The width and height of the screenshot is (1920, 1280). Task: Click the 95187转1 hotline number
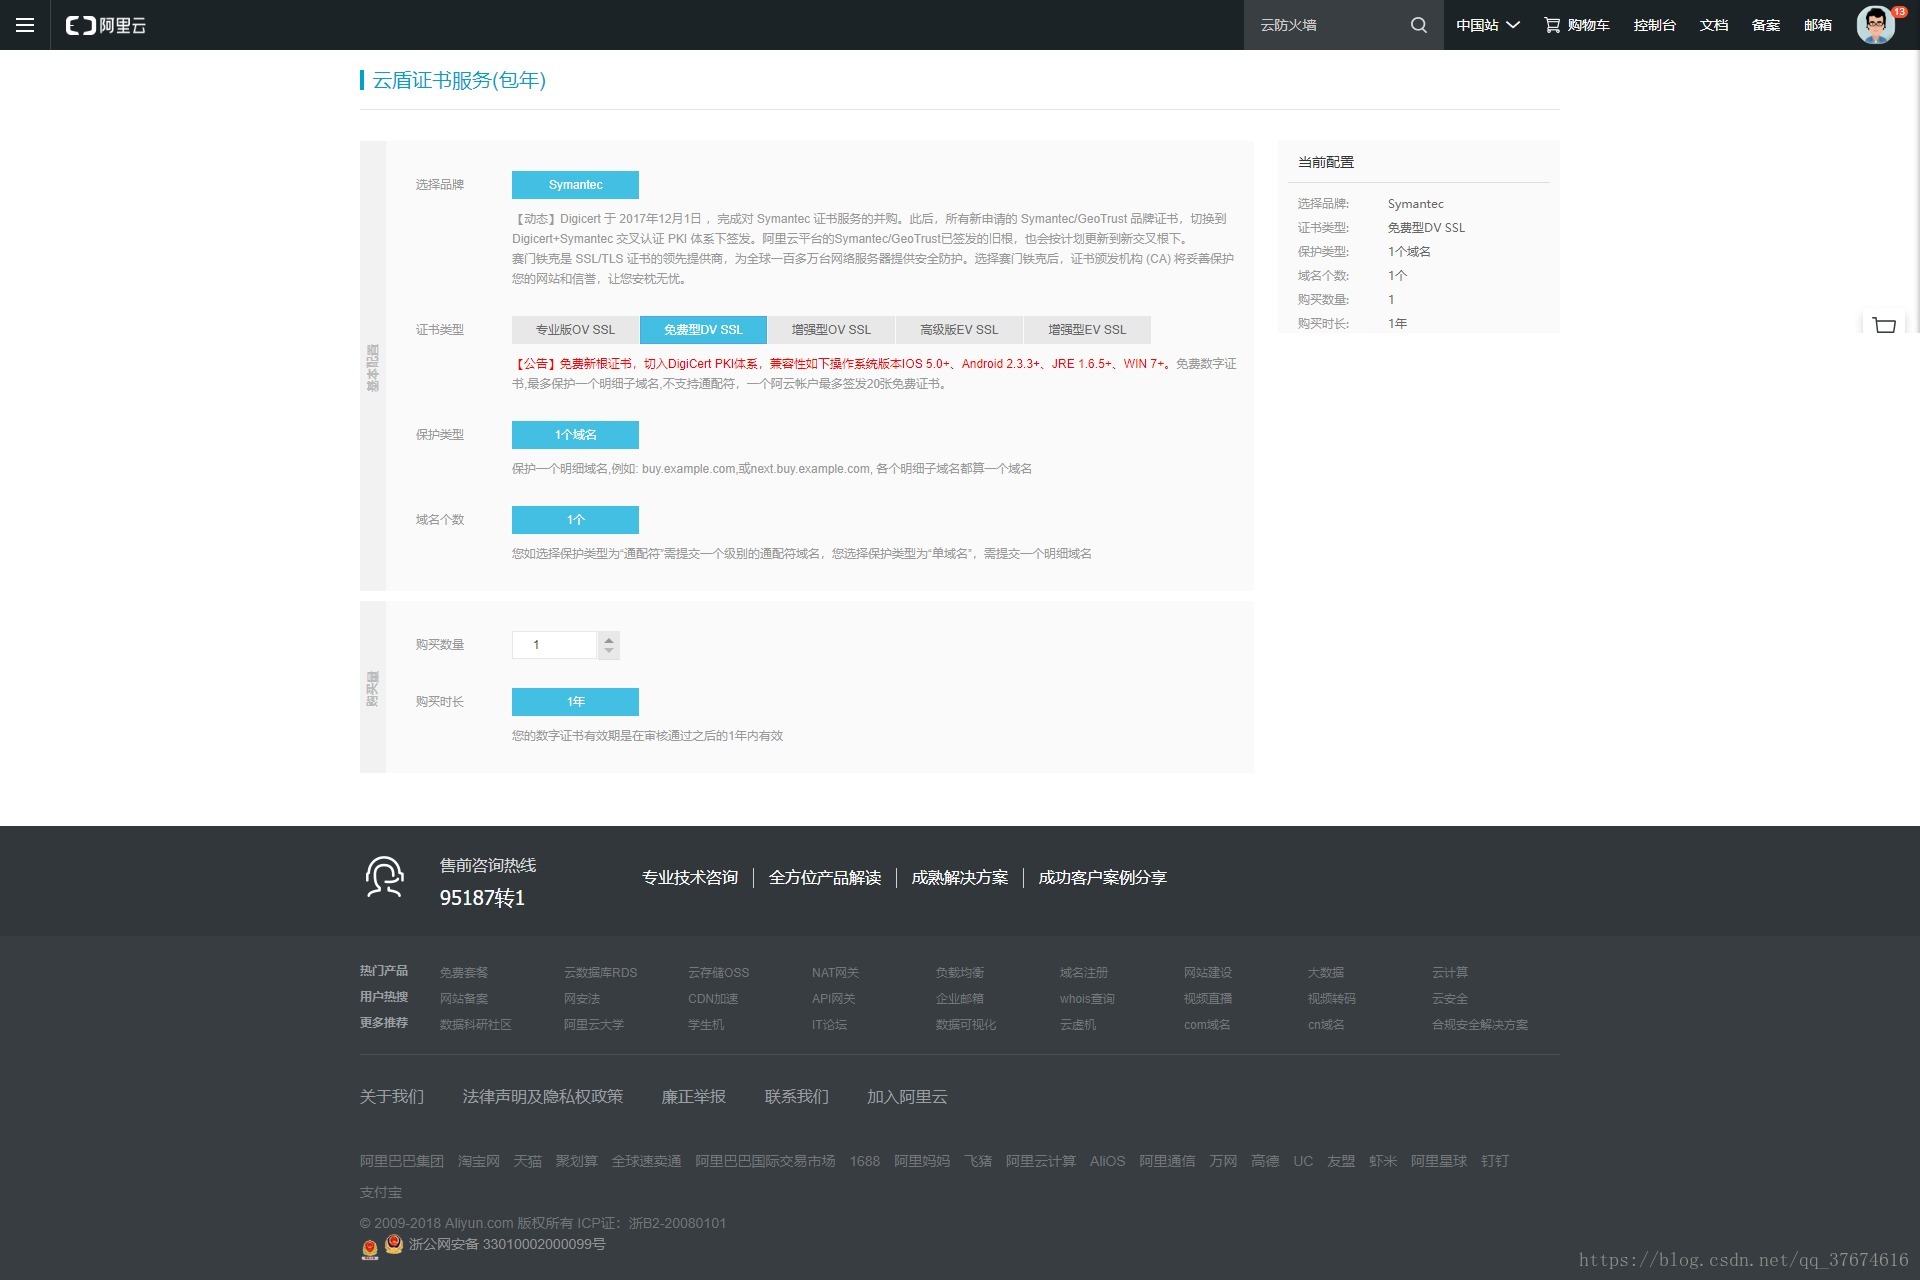[482, 898]
